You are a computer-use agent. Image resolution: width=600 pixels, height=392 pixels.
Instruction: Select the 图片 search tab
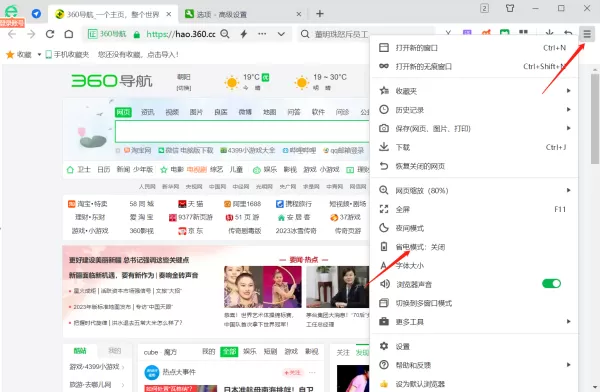(196, 112)
